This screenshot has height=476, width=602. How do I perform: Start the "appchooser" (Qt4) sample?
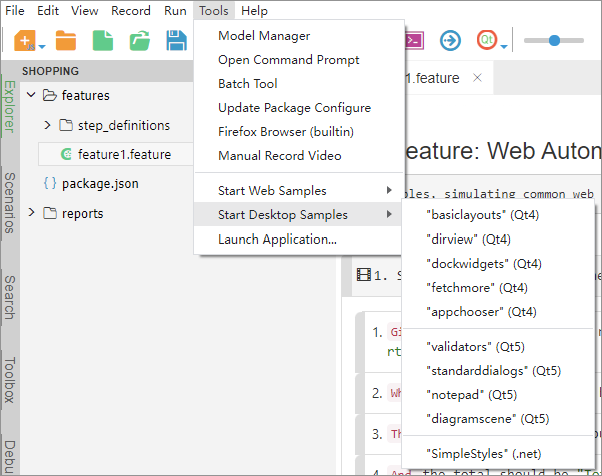498,312
